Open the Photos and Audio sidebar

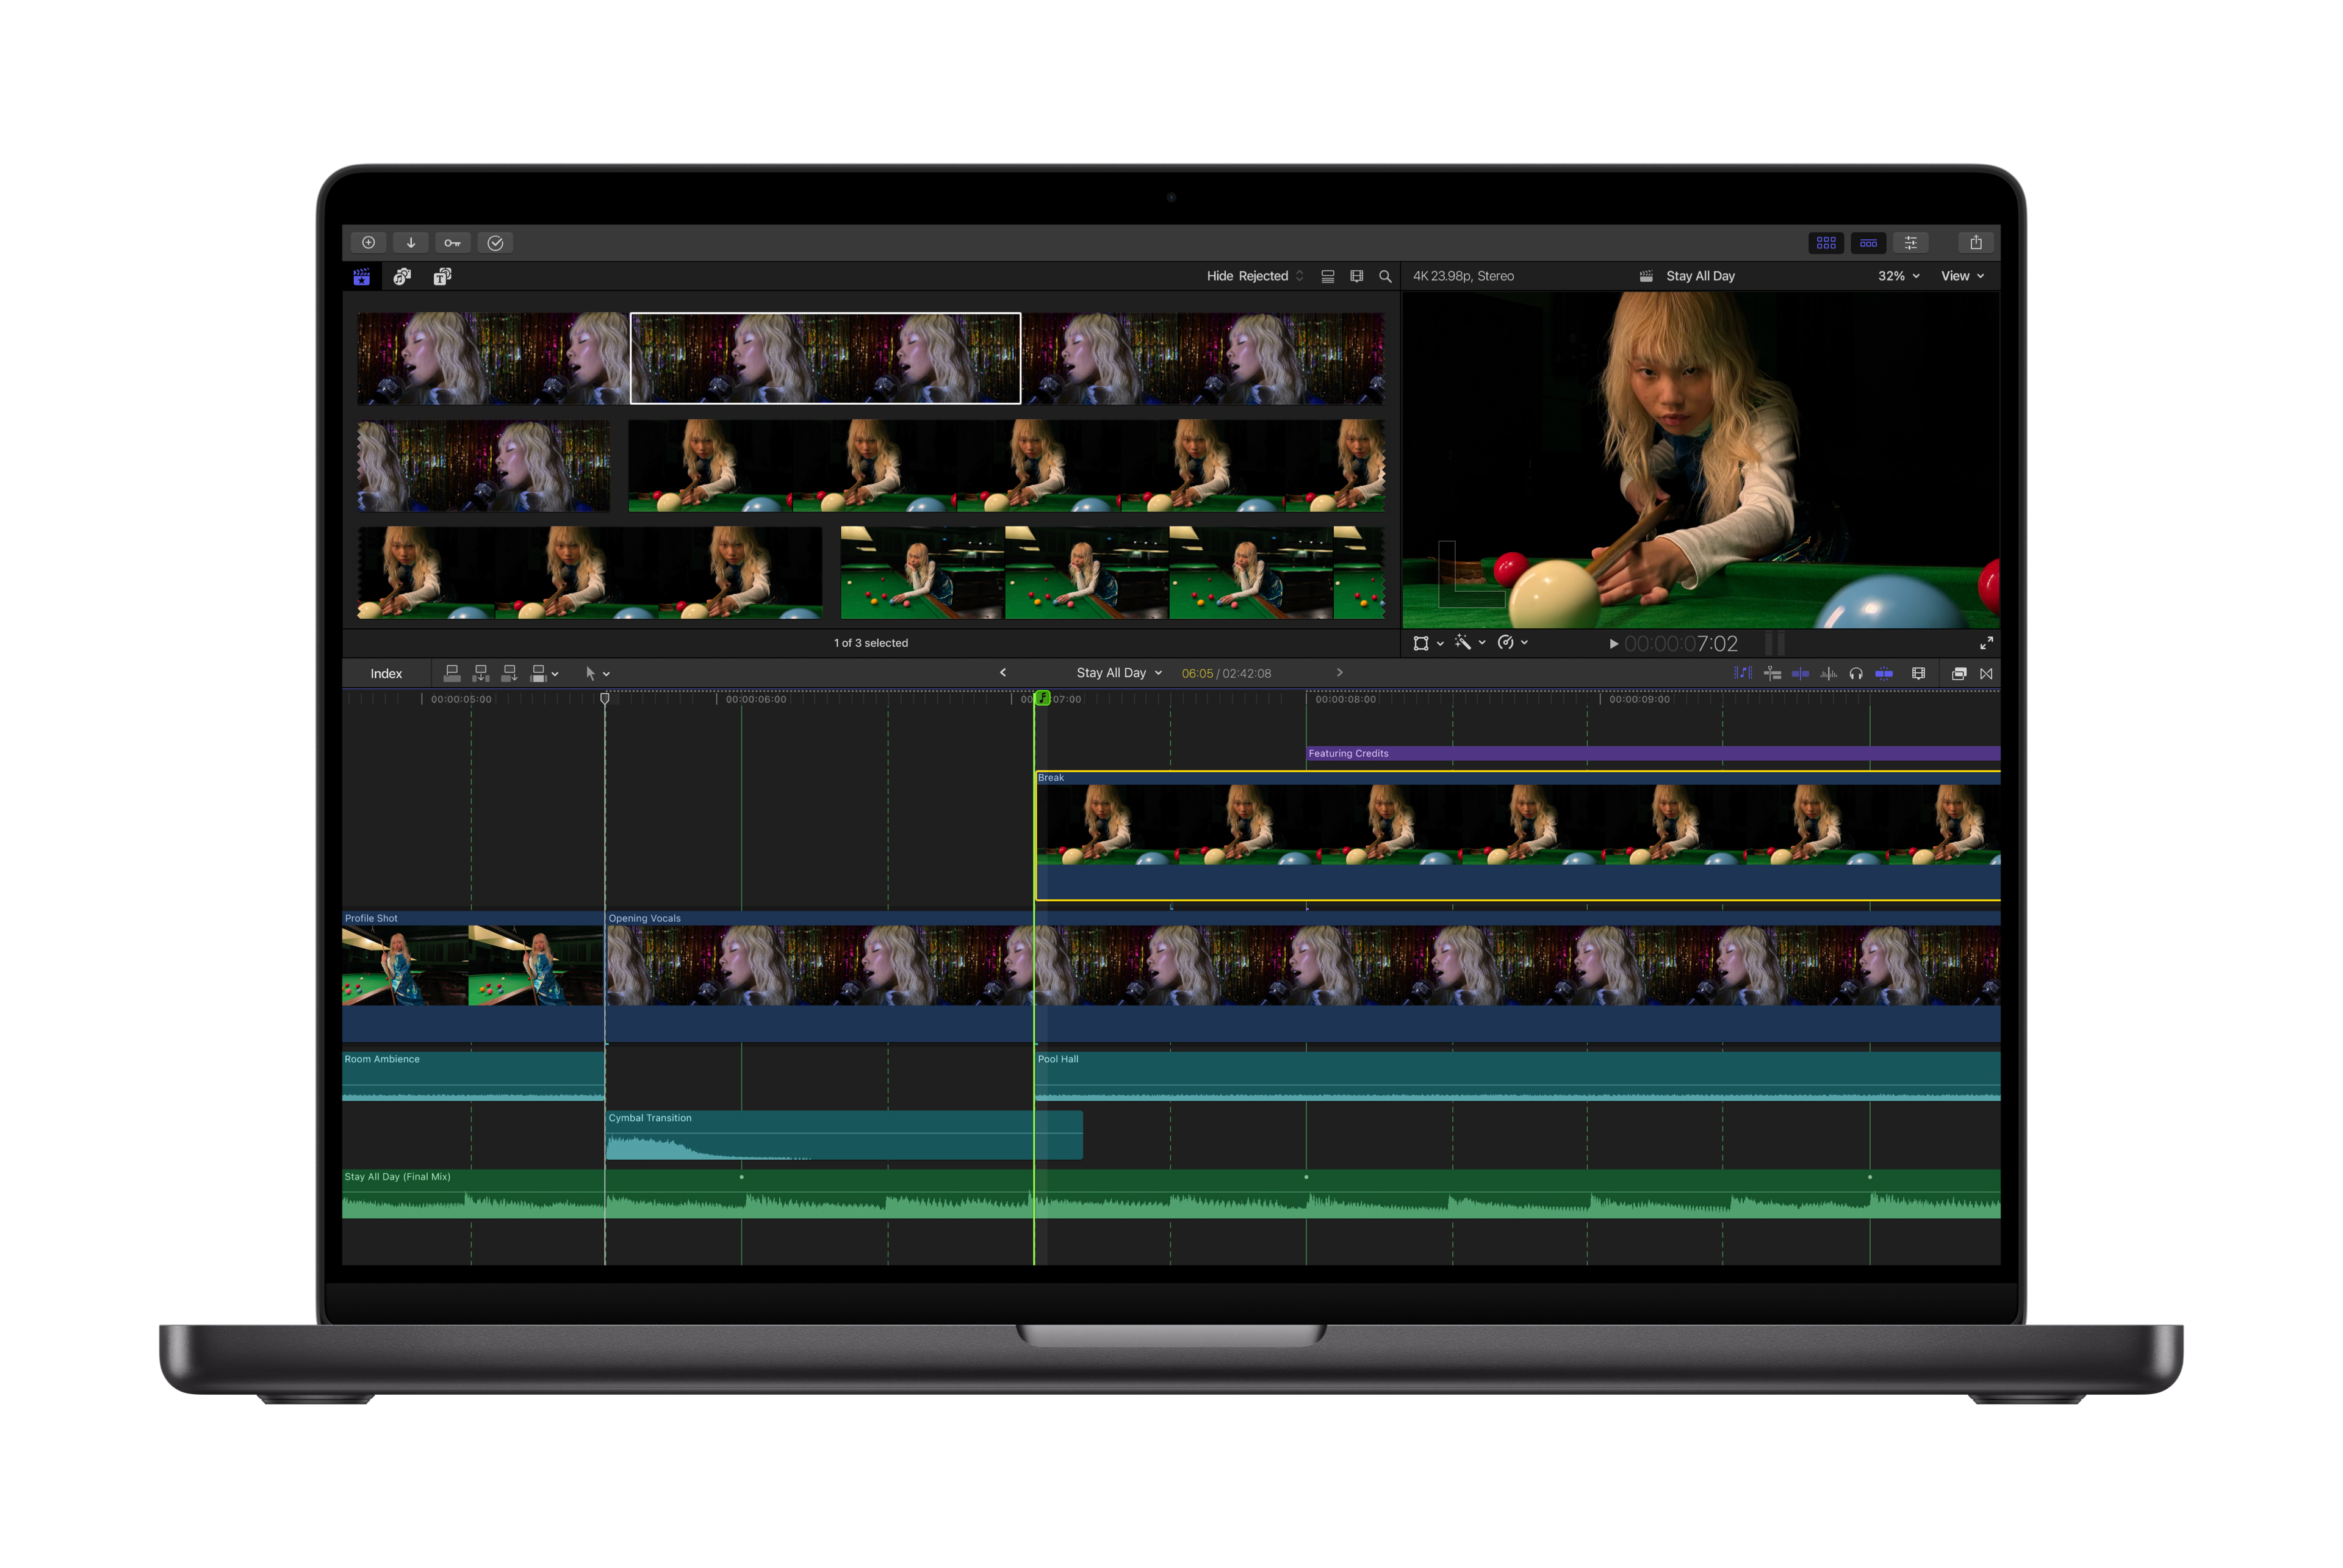tap(402, 276)
